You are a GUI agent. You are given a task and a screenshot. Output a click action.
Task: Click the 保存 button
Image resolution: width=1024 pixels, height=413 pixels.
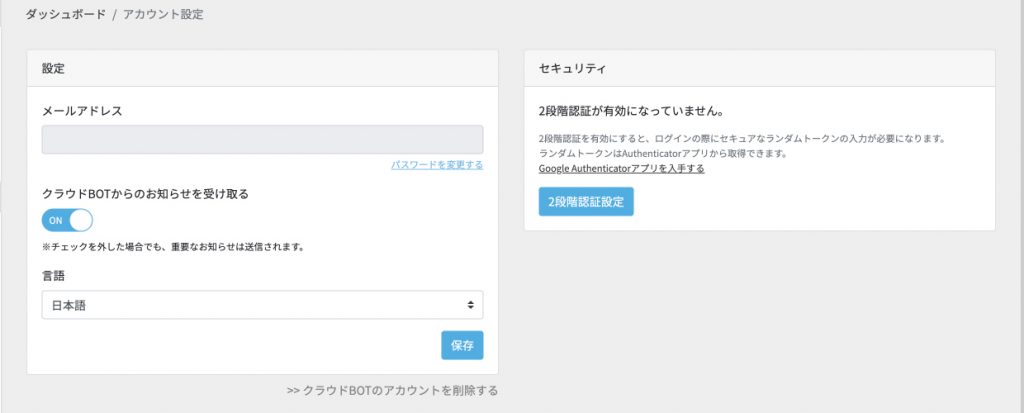(x=462, y=346)
